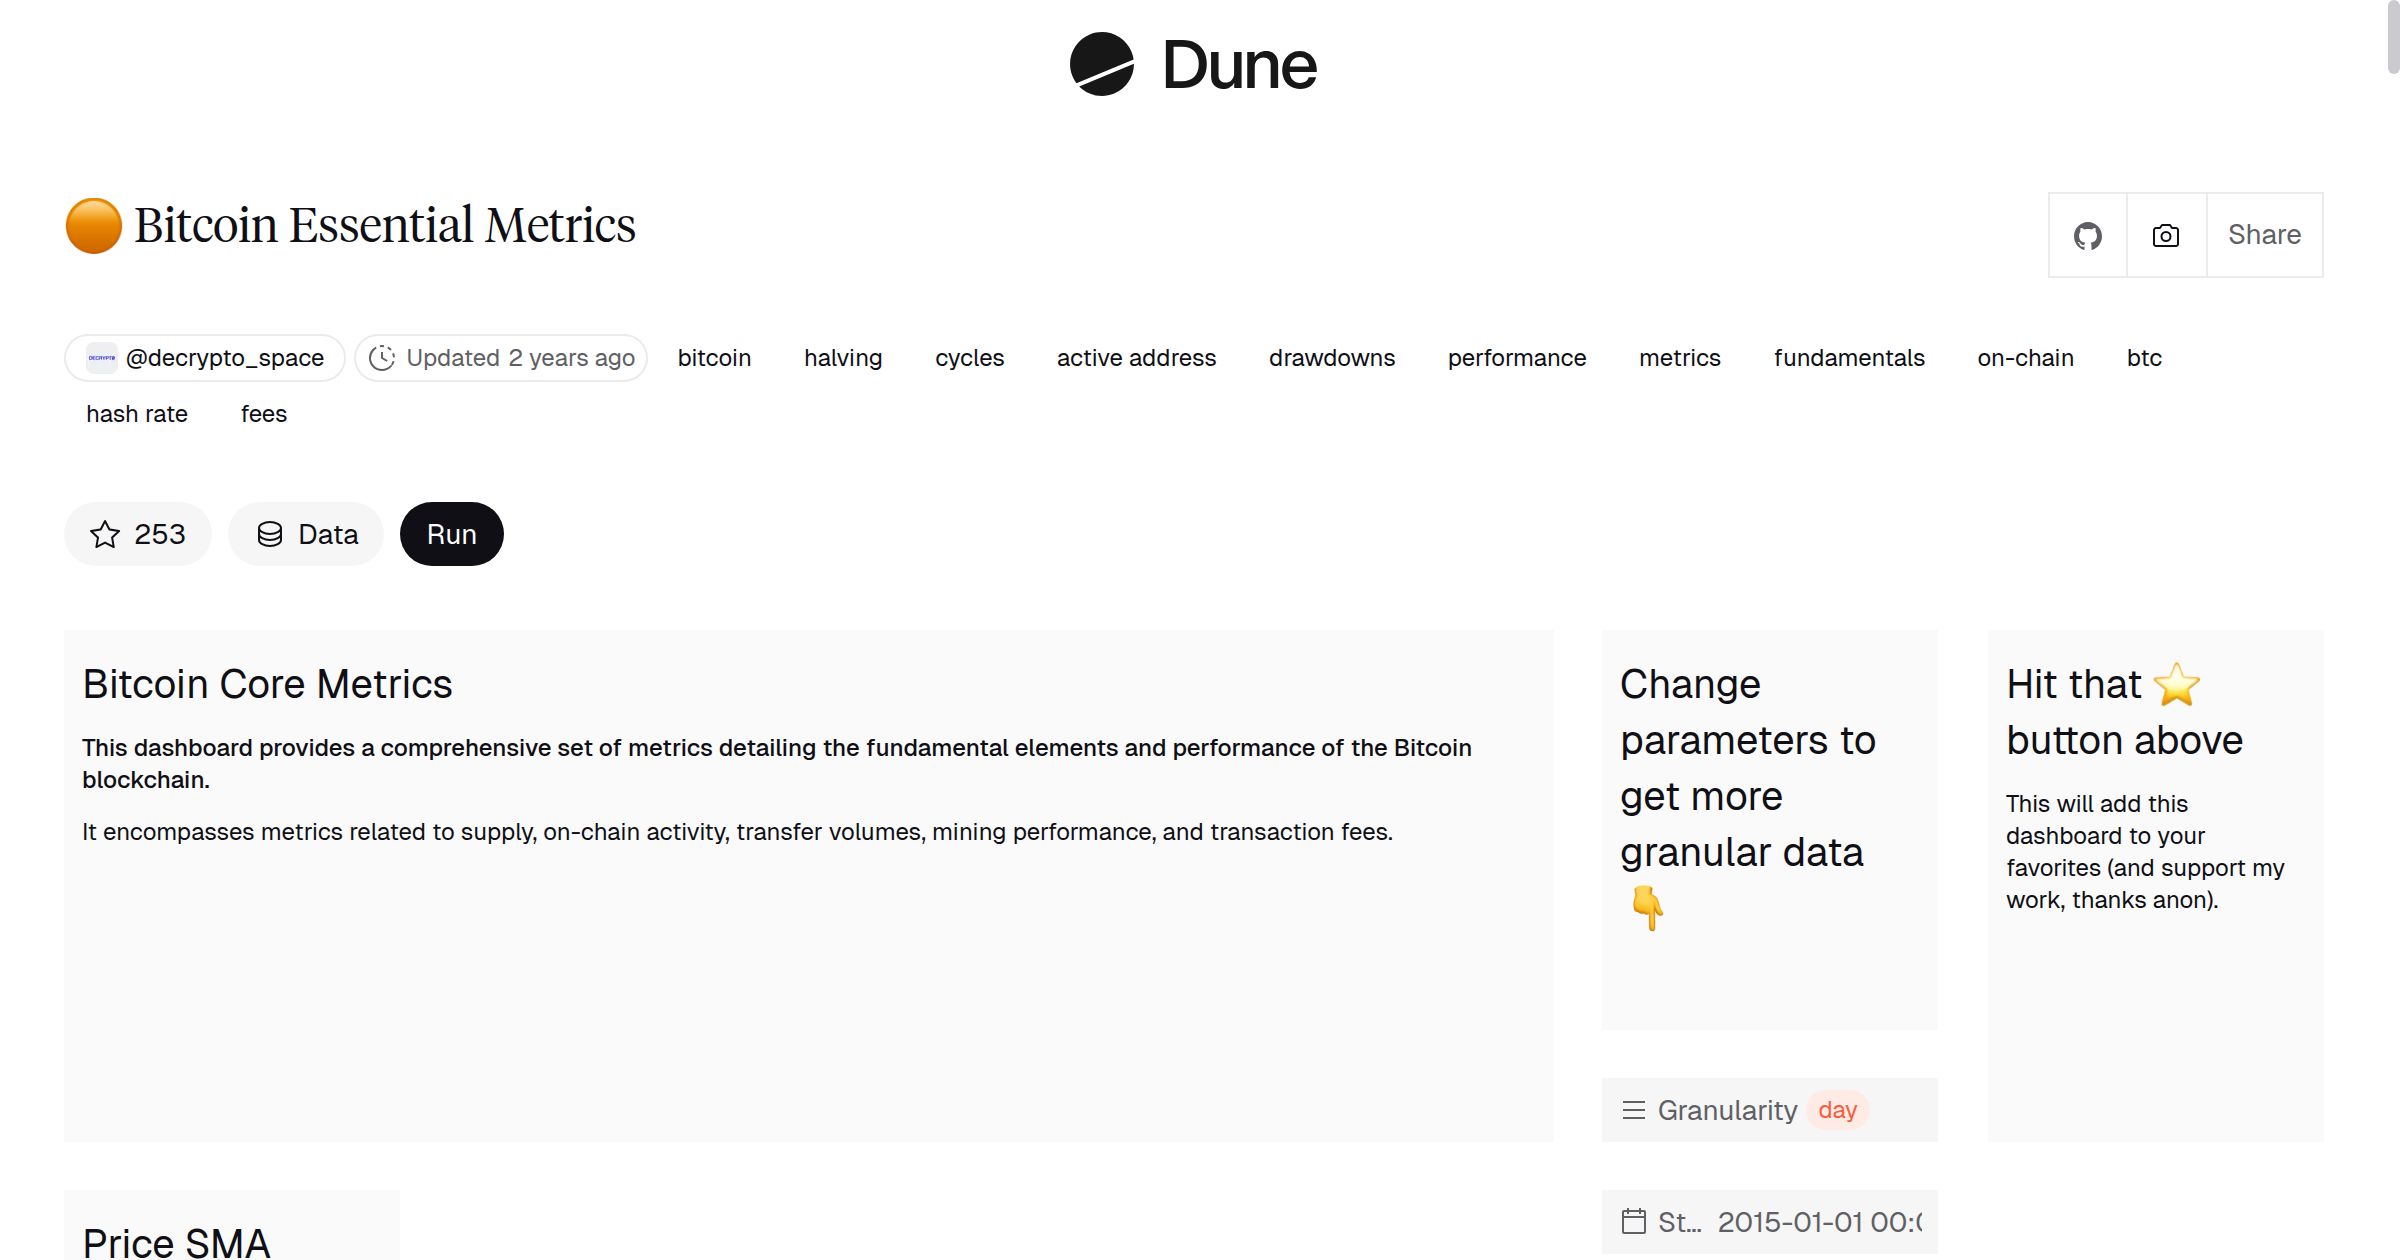Click the Share button
The image size is (2400, 1260).
(x=2264, y=235)
